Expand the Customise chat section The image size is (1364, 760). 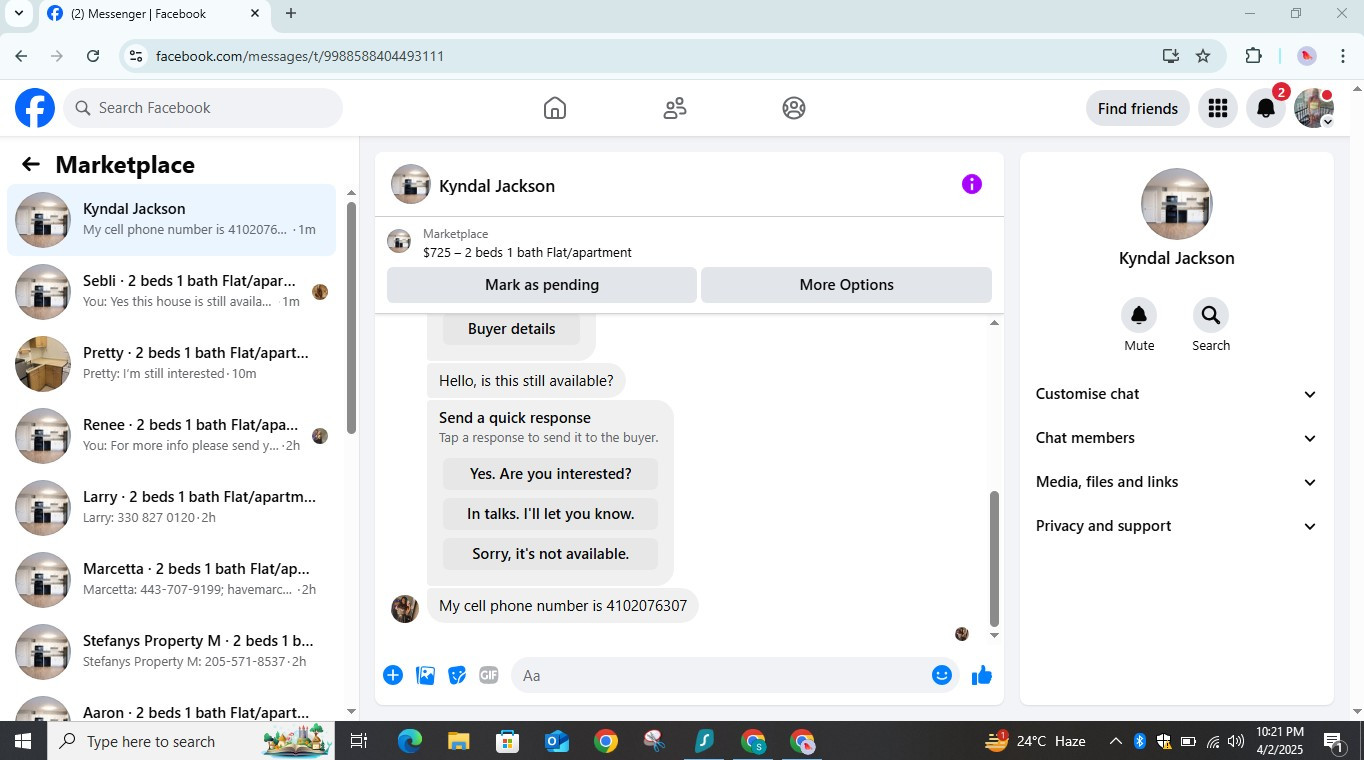1176,394
